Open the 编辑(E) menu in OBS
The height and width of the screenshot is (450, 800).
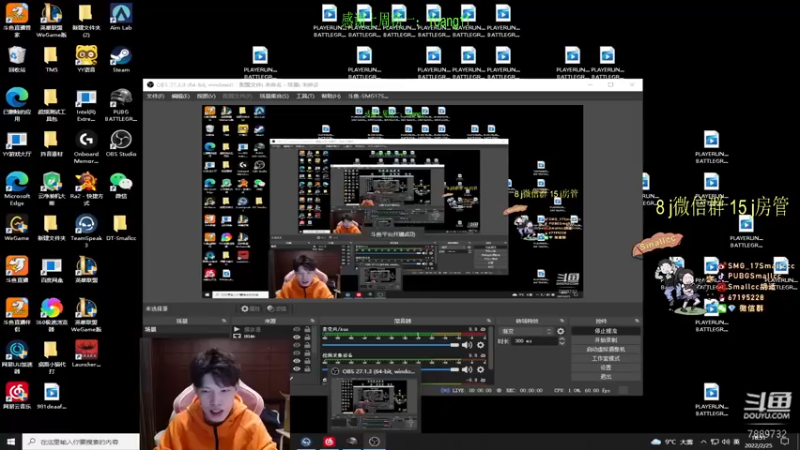coord(180,96)
